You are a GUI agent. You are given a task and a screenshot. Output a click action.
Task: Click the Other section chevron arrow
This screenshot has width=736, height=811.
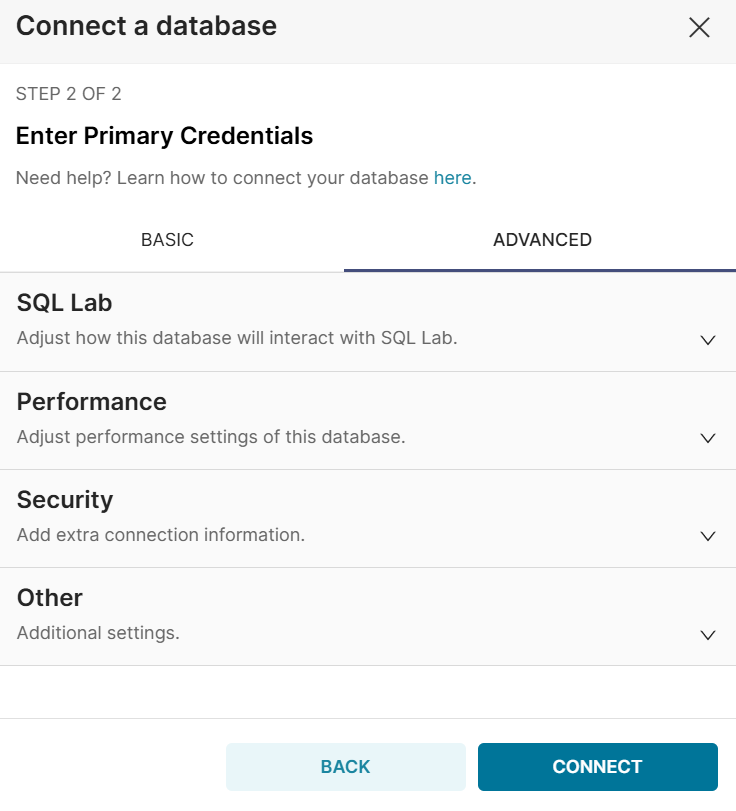point(708,634)
